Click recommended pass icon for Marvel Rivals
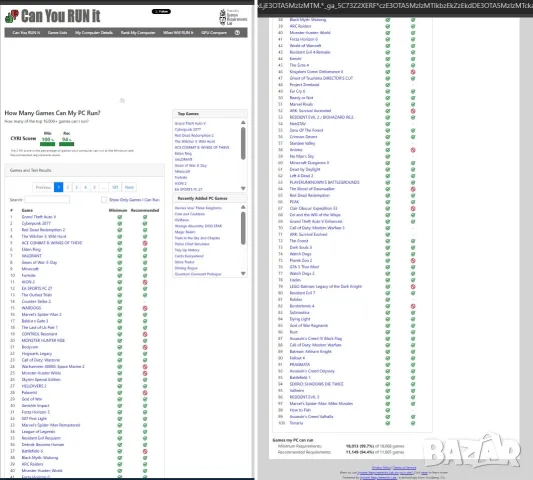533x480 pixels. tap(413, 104)
